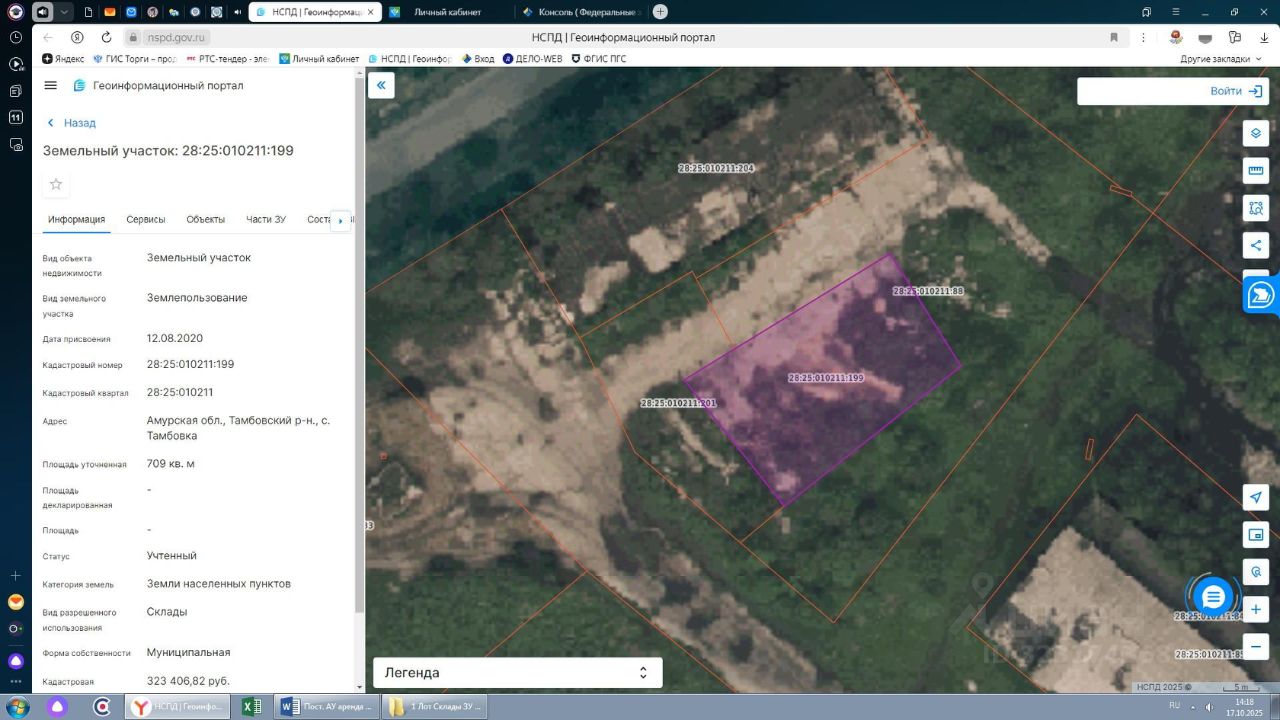Zoom in on the map with plus
Image resolution: width=1280 pixels, height=720 pixels.
click(1256, 609)
